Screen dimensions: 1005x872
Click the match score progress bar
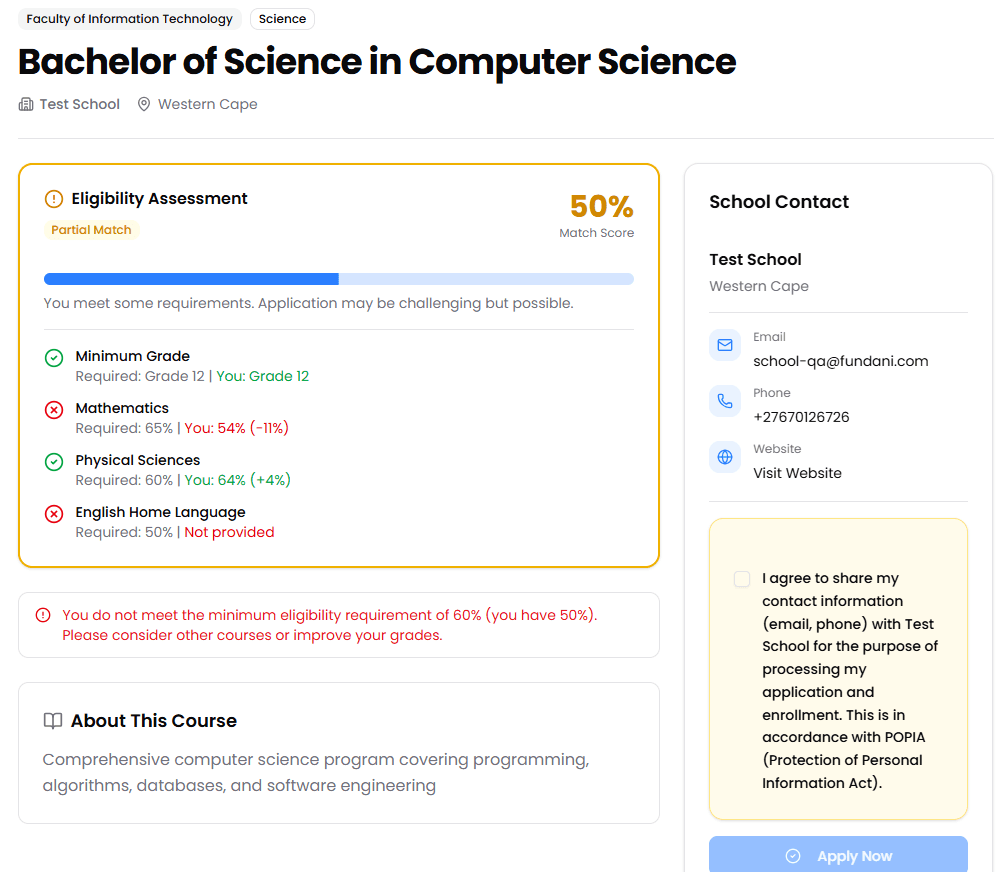(339, 279)
